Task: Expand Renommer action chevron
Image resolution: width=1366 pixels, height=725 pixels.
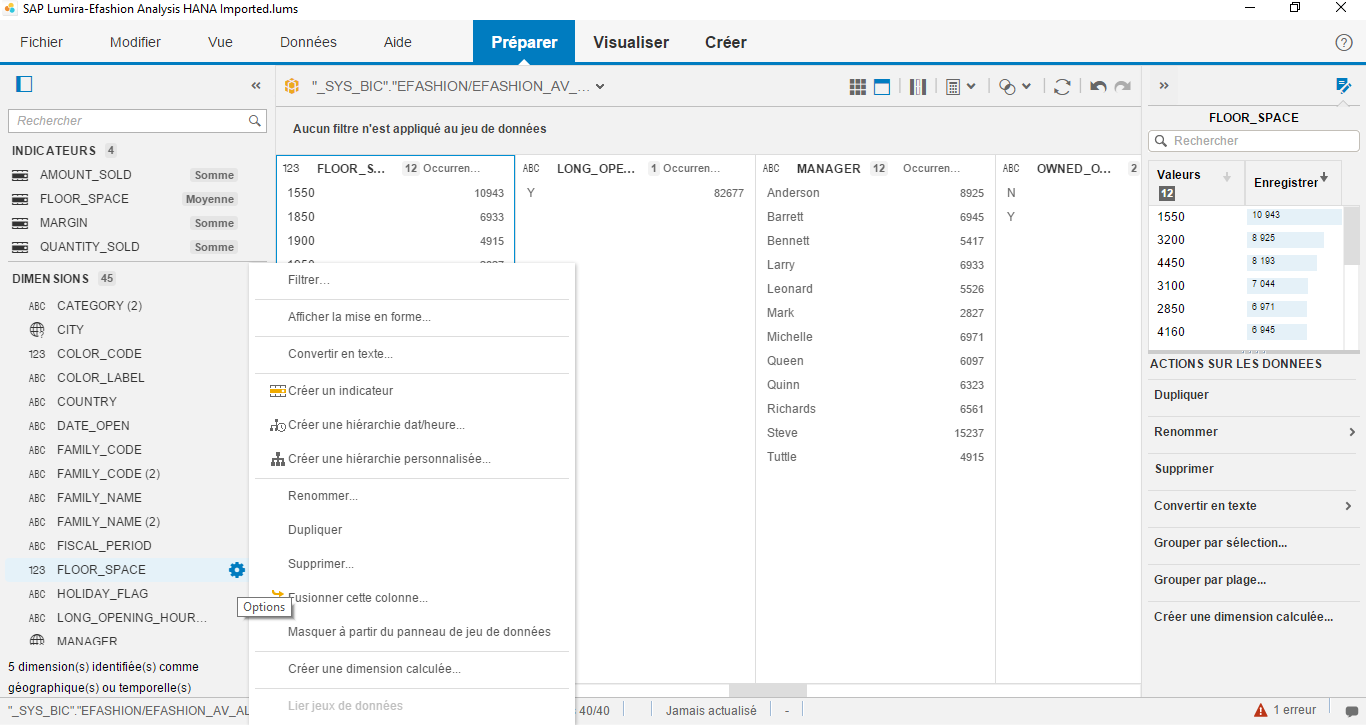Action: click(x=1352, y=432)
